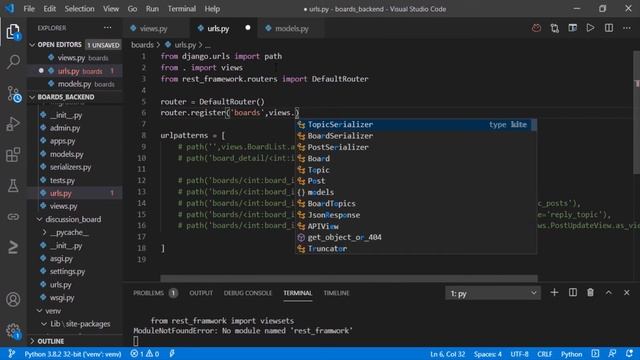This screenshot has width=640, height=360.
Task: Switch to the Timeline panel tab
Action: [336, 293]
